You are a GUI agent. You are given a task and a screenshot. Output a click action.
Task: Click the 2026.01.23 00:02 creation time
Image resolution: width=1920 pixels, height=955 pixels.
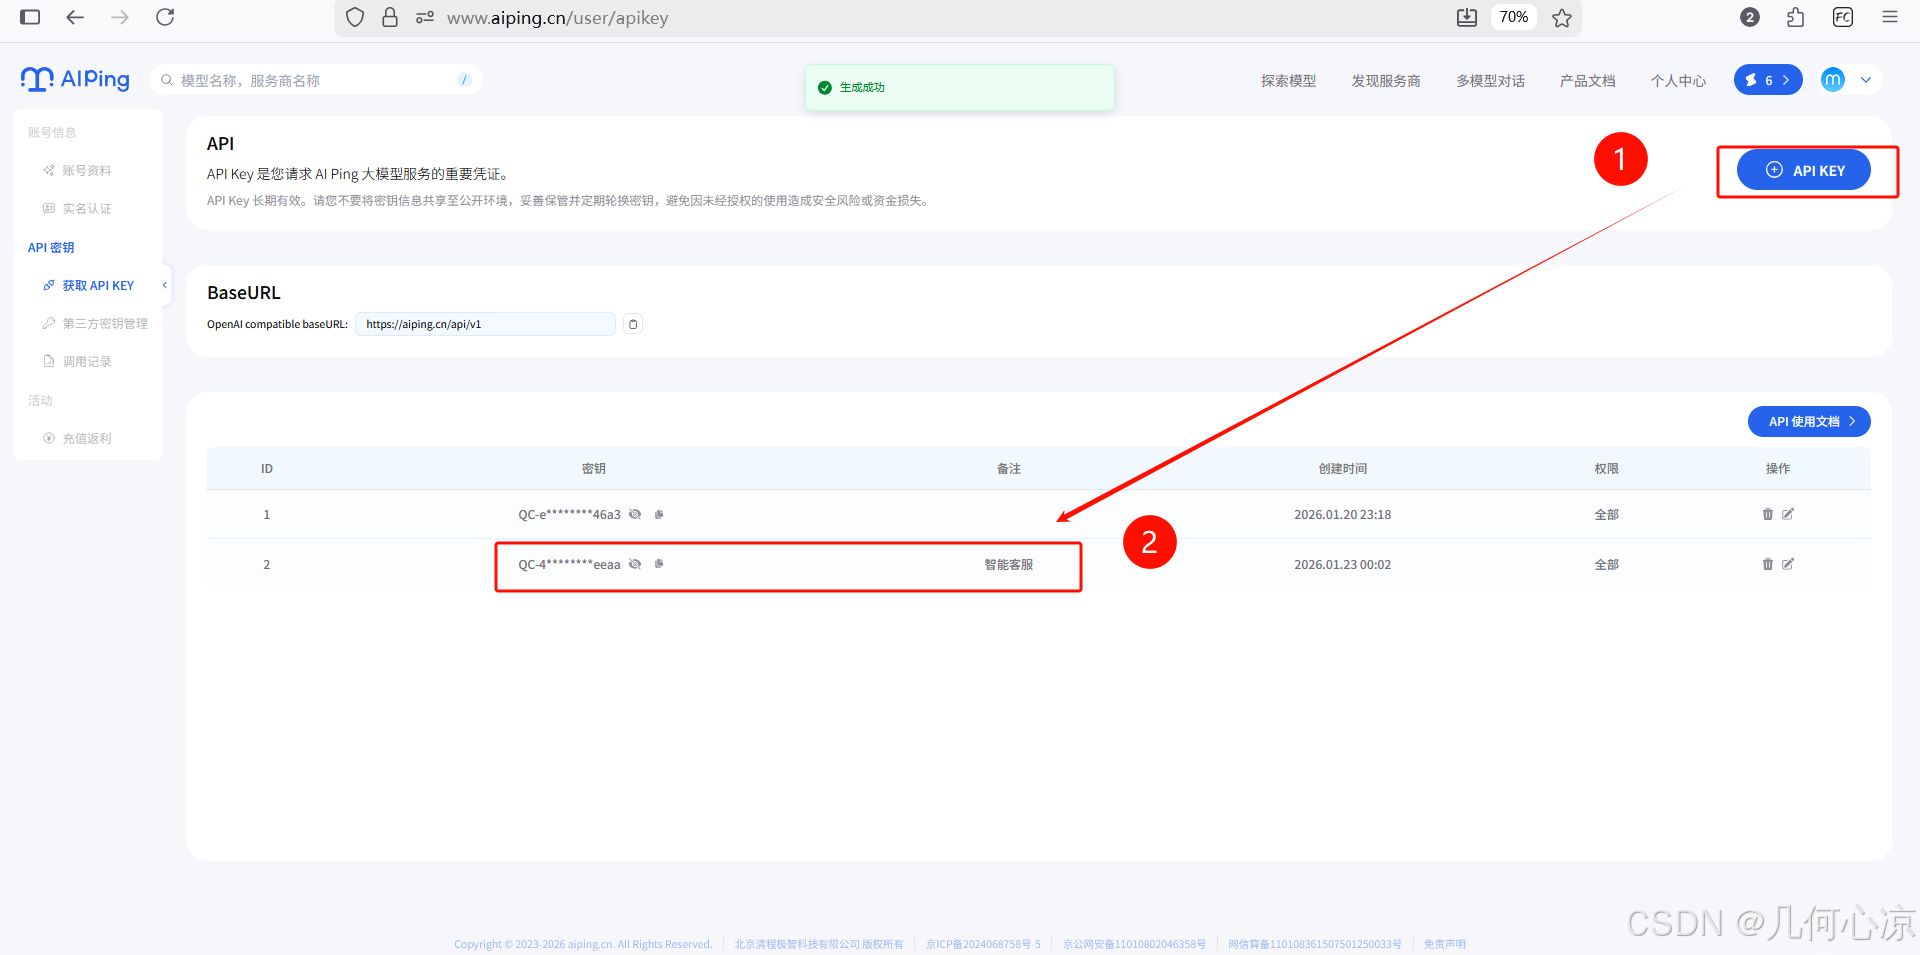tap(1342, 565)
